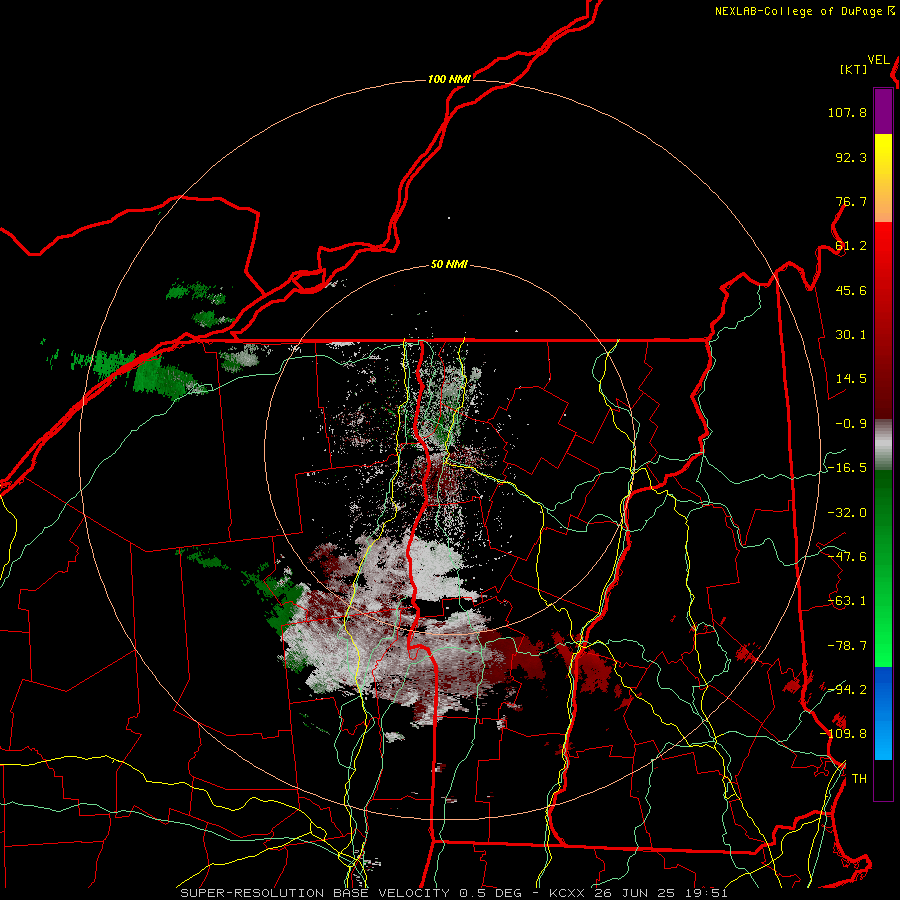
Task: Click the 50 NMI range ring label
Action: (x=449, y=265)
